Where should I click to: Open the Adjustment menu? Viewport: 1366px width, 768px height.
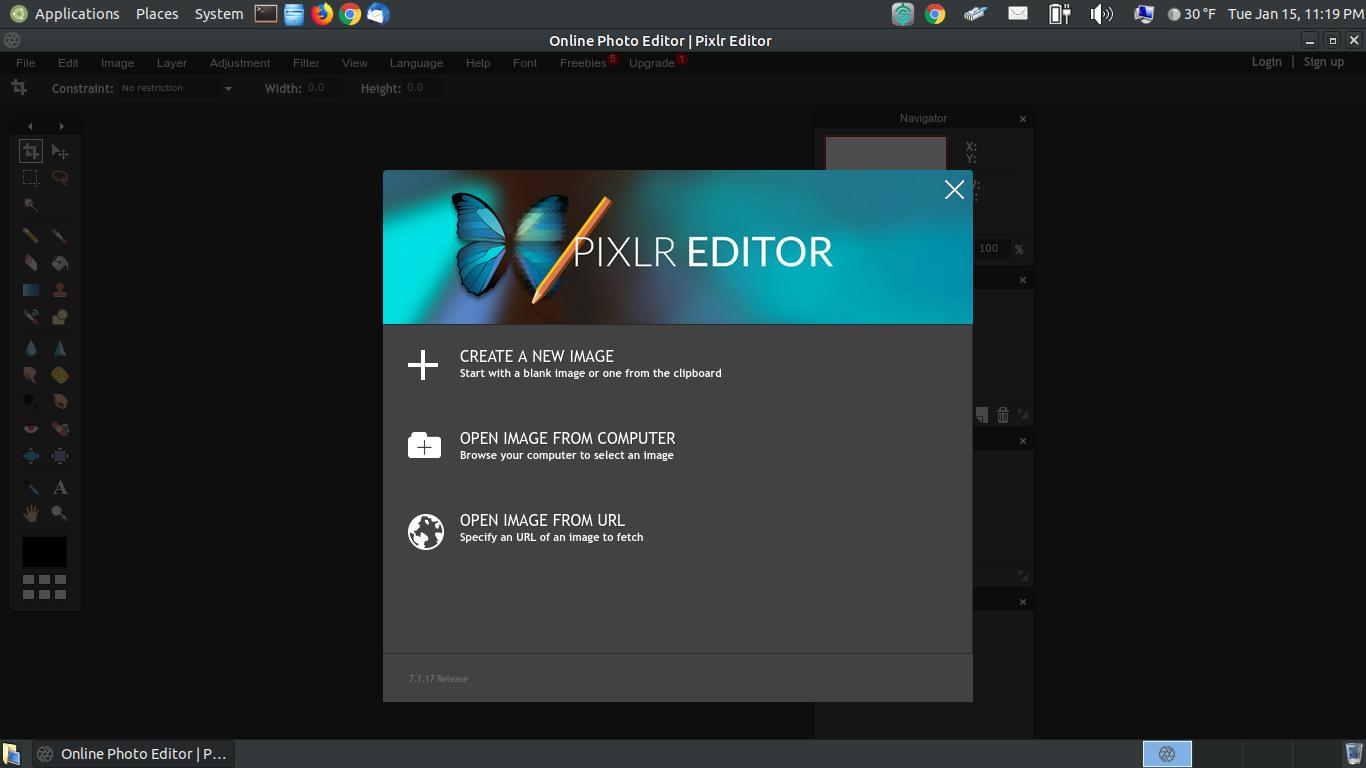[239, 62]
